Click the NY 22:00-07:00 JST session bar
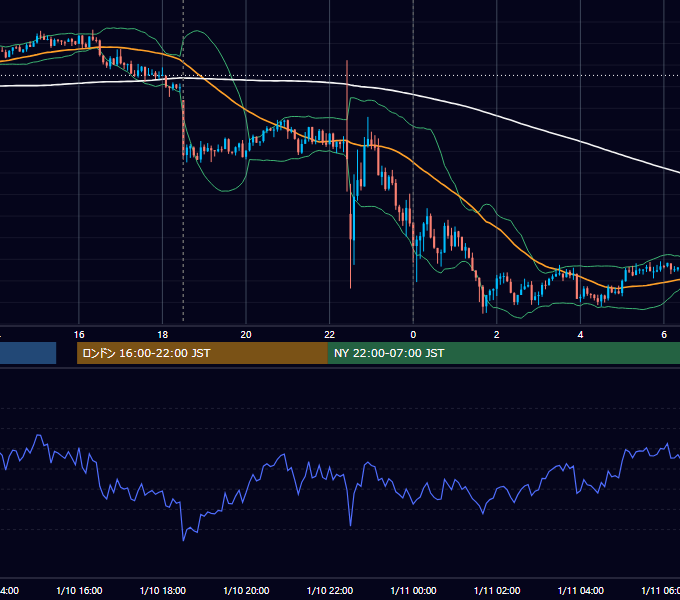This screenshot has height=600, width=680. [503, 353]
